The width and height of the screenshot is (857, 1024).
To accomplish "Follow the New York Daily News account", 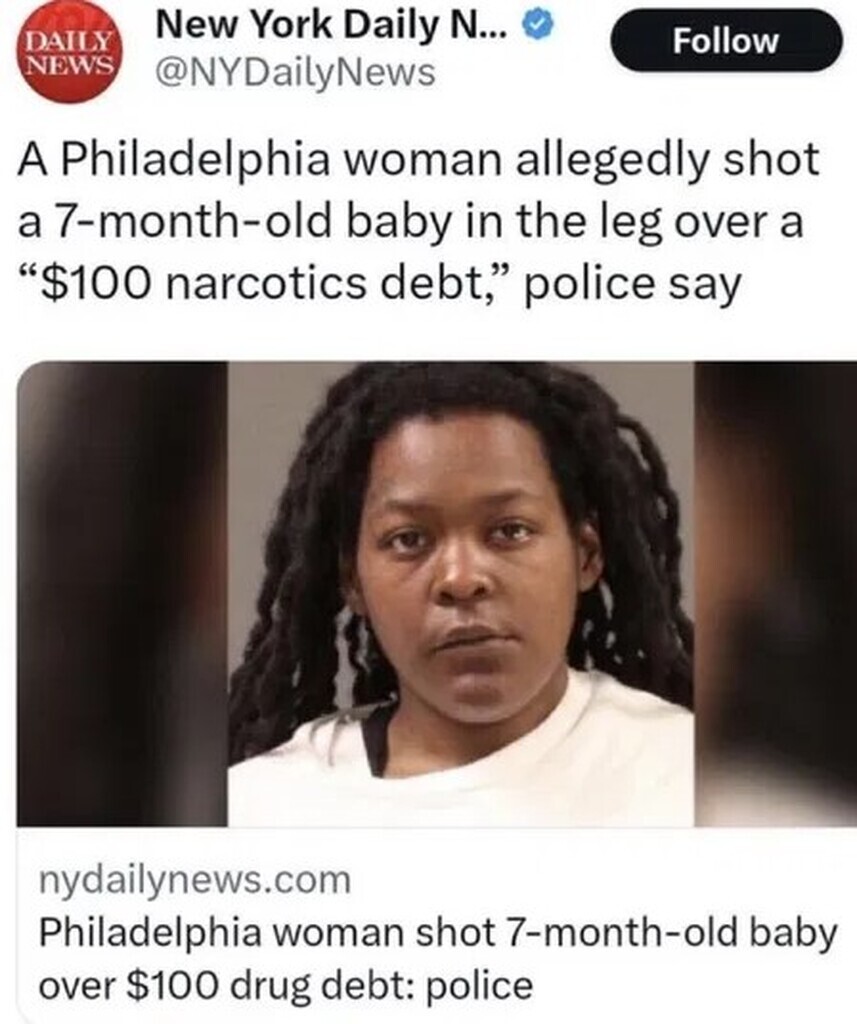I will click(x=726, y=40).
